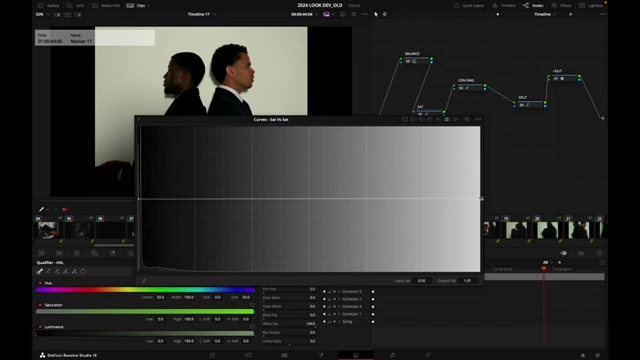The width and height of the screenshot is (640, 360).
Task: Expand the Sizing keyframe track
Action: 339,322
